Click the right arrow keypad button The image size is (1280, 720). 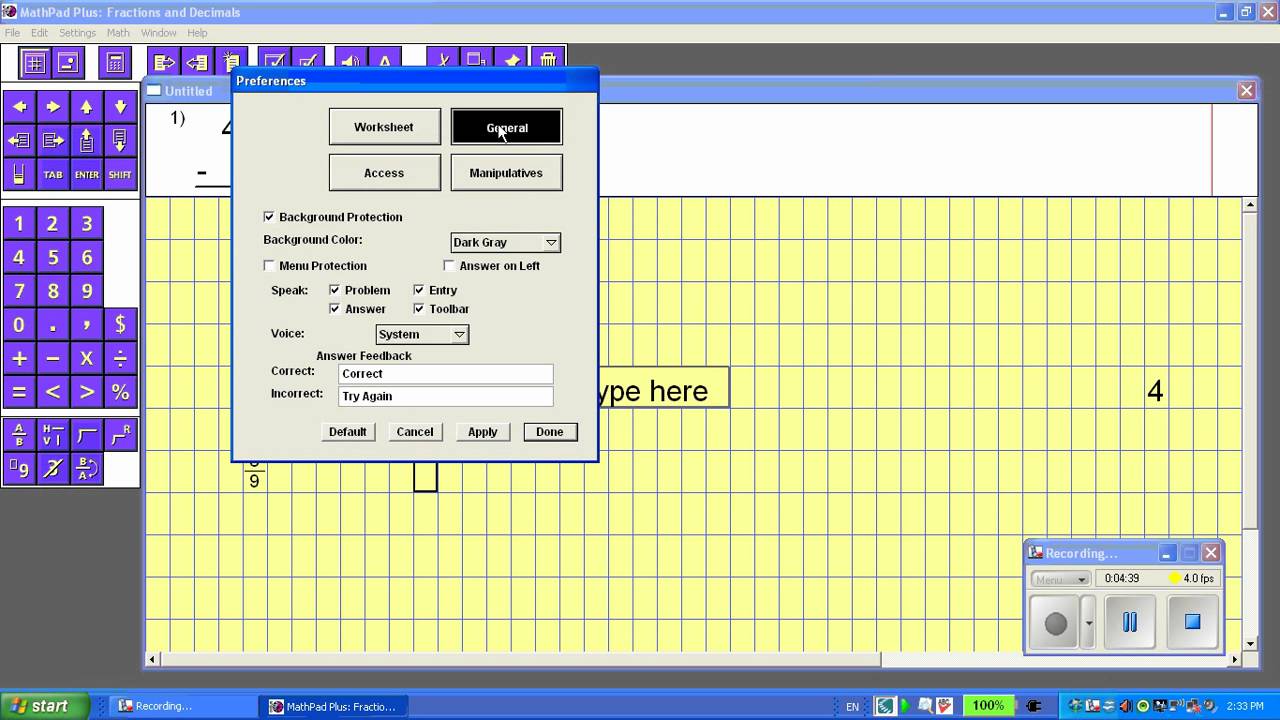click(x=53, y=107)
